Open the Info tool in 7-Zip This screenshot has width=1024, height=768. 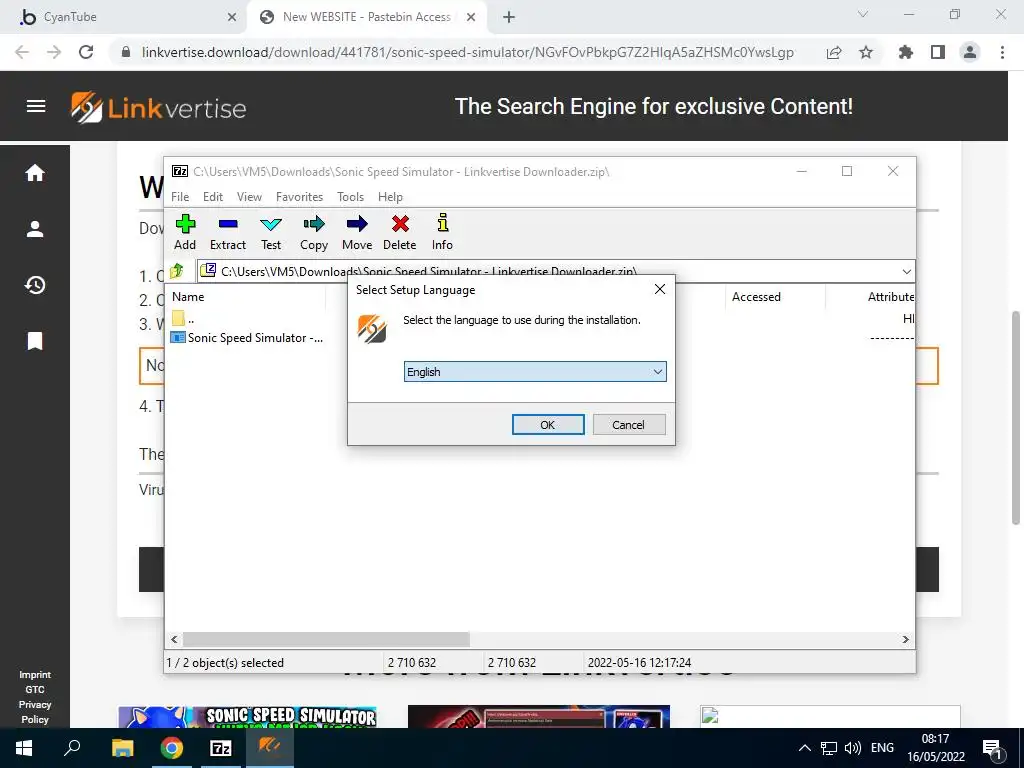click(442, 232)
